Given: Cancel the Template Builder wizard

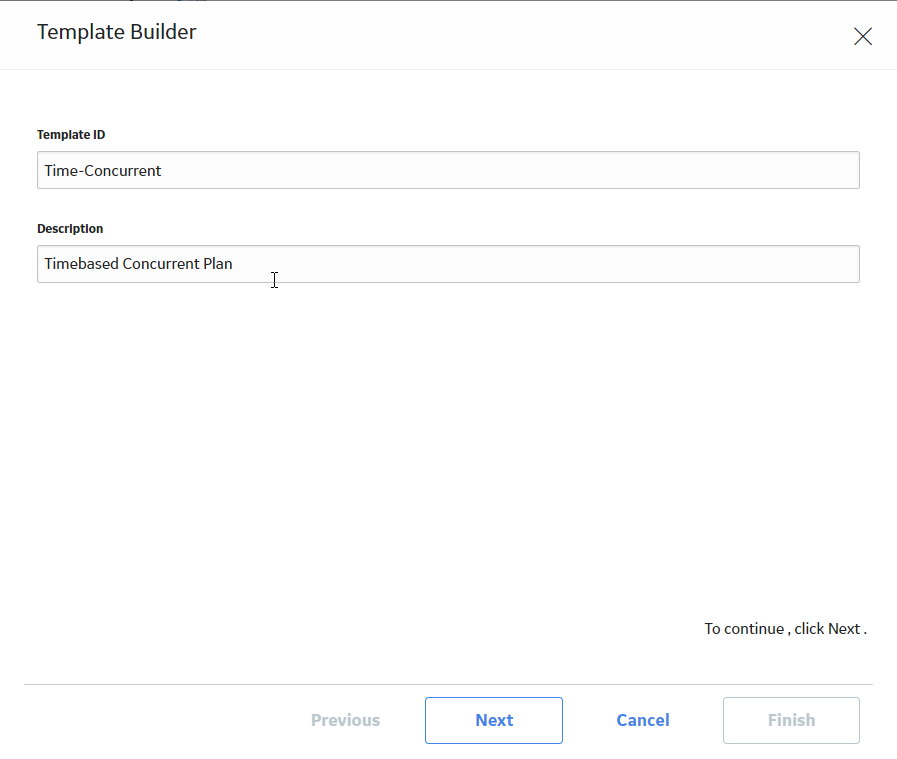Looking at the screenshot, I should [642, 720].
